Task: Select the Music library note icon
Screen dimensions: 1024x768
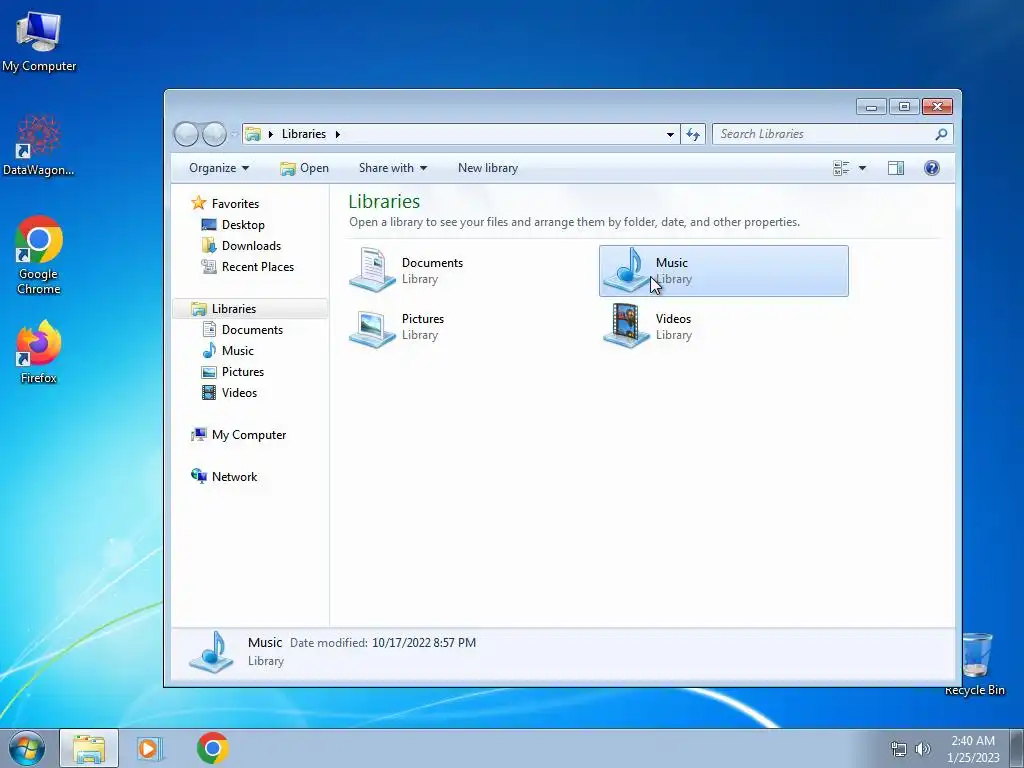Action: tap(626, 270)
